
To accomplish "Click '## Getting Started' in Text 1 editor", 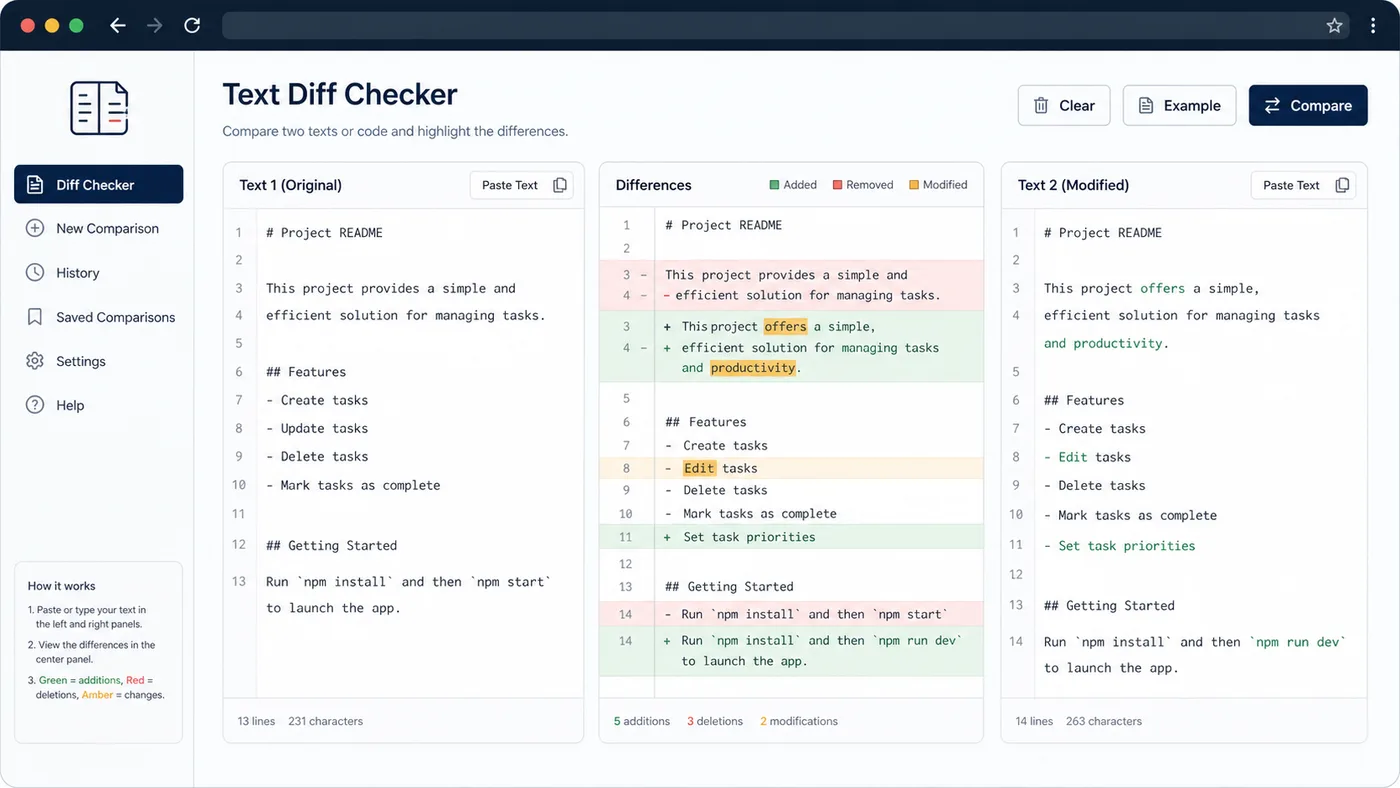I will tap(332, 545).
